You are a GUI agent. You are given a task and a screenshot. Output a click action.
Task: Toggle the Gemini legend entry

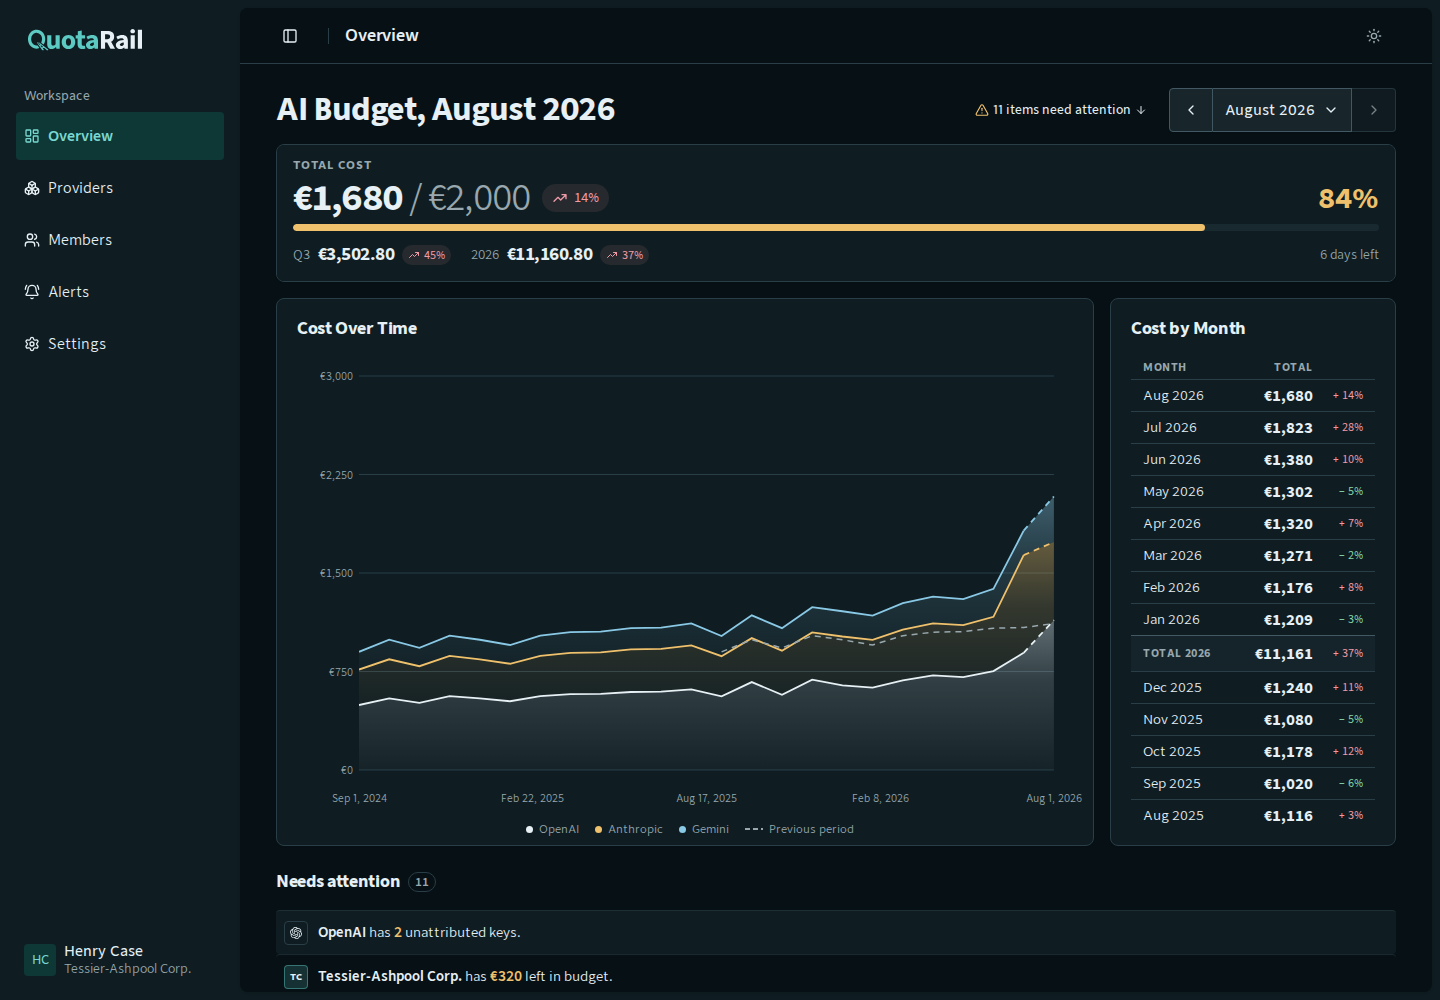[703, 829]
